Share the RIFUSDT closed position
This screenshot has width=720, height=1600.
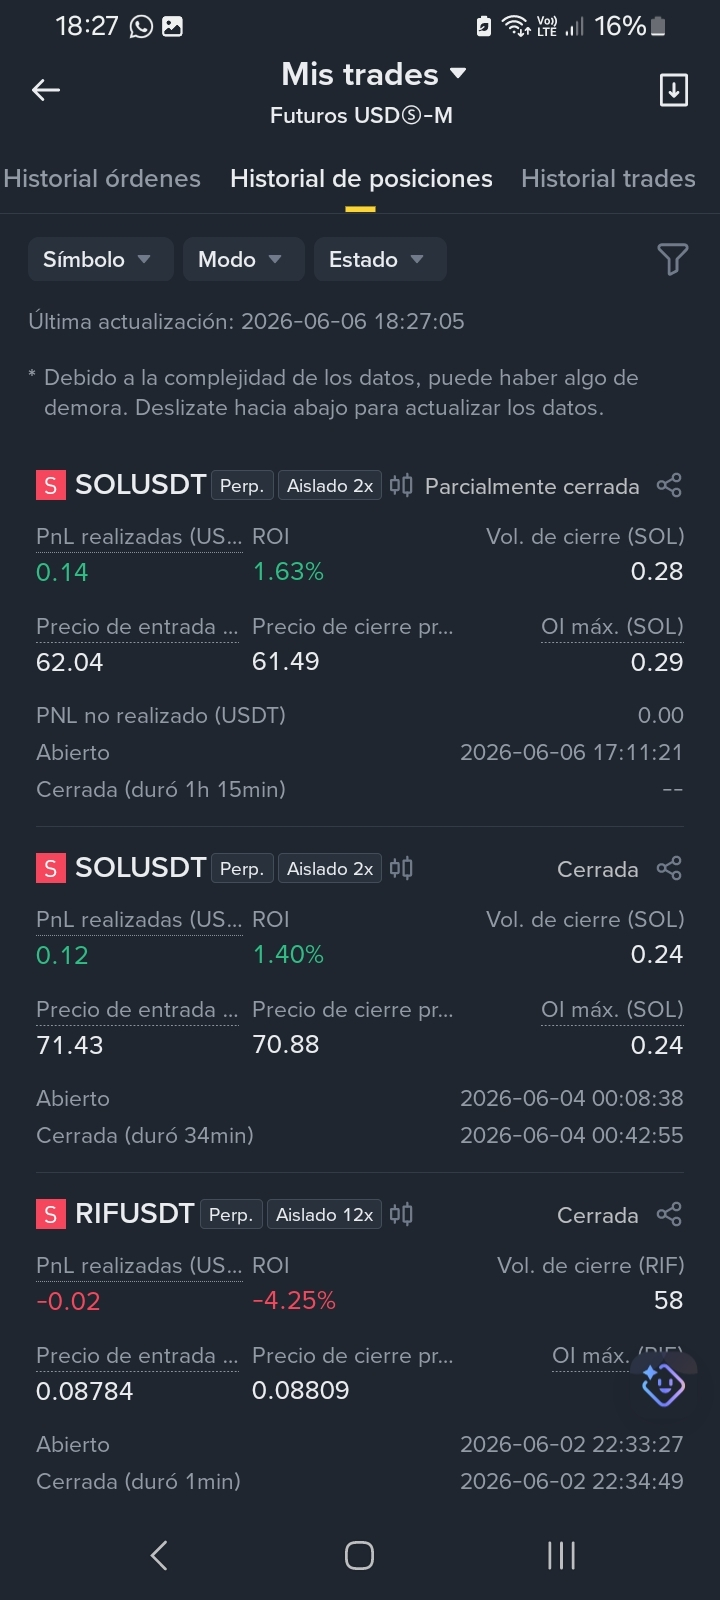pos(669,1215)
